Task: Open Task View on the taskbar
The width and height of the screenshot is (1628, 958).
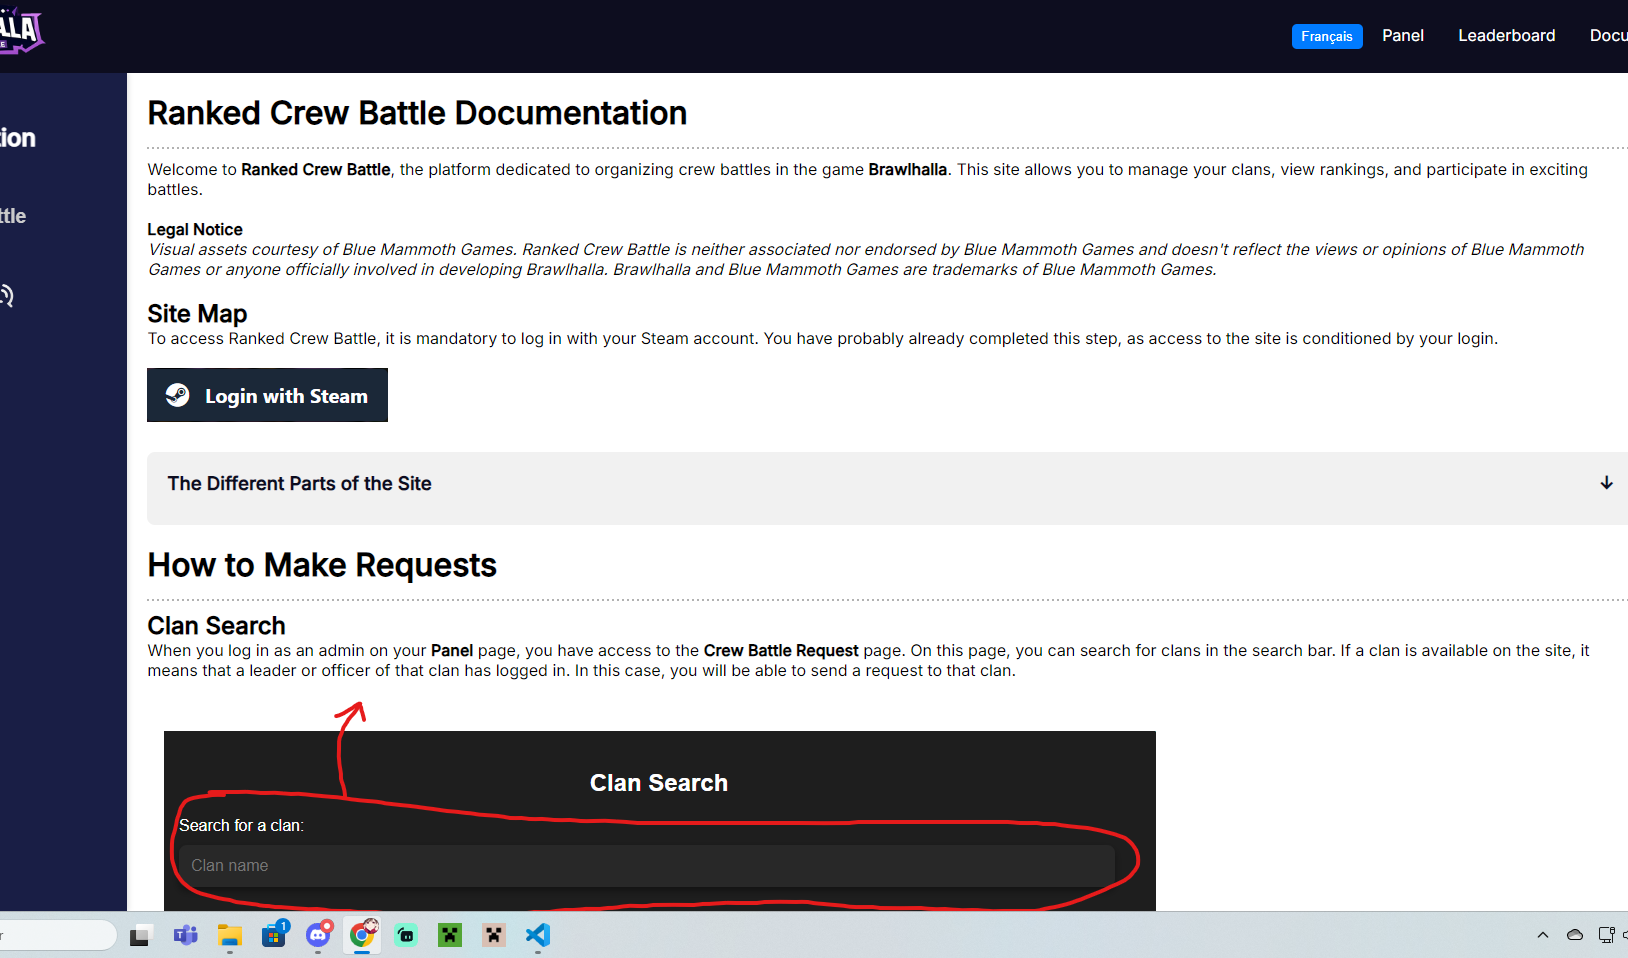Action: click(x=139, y=936)
